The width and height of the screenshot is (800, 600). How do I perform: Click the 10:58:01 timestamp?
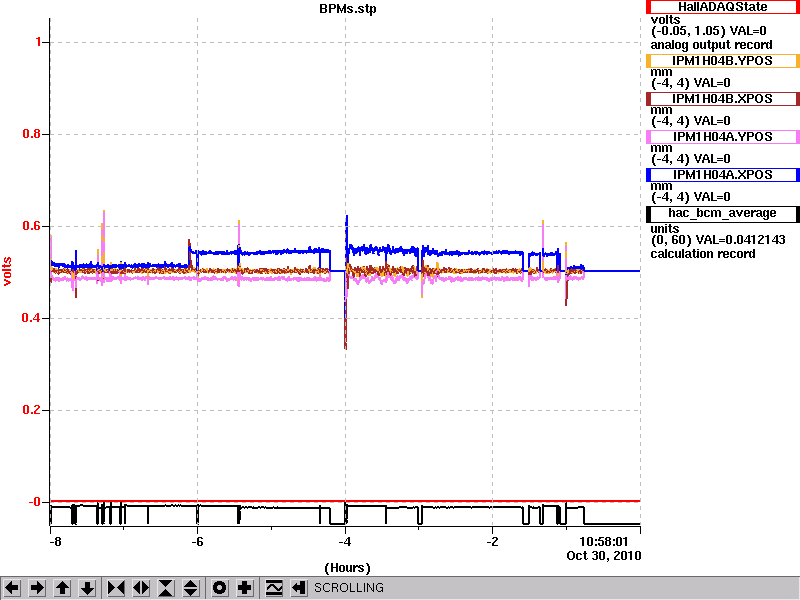(604, 541)
